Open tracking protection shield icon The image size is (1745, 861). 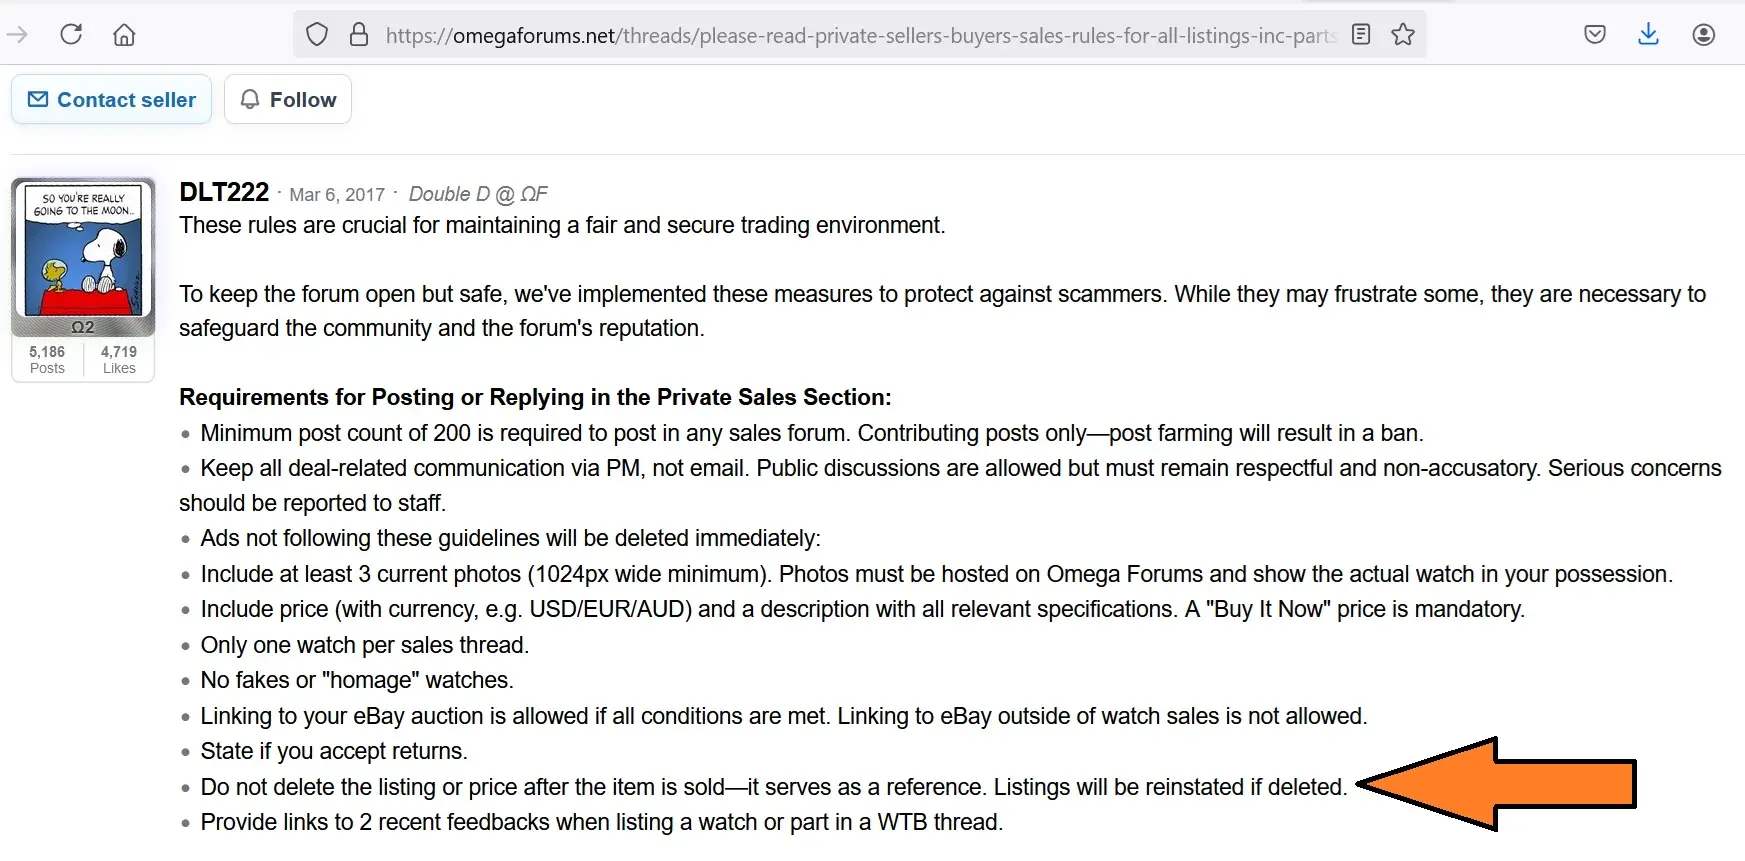(x=317, y=35)
